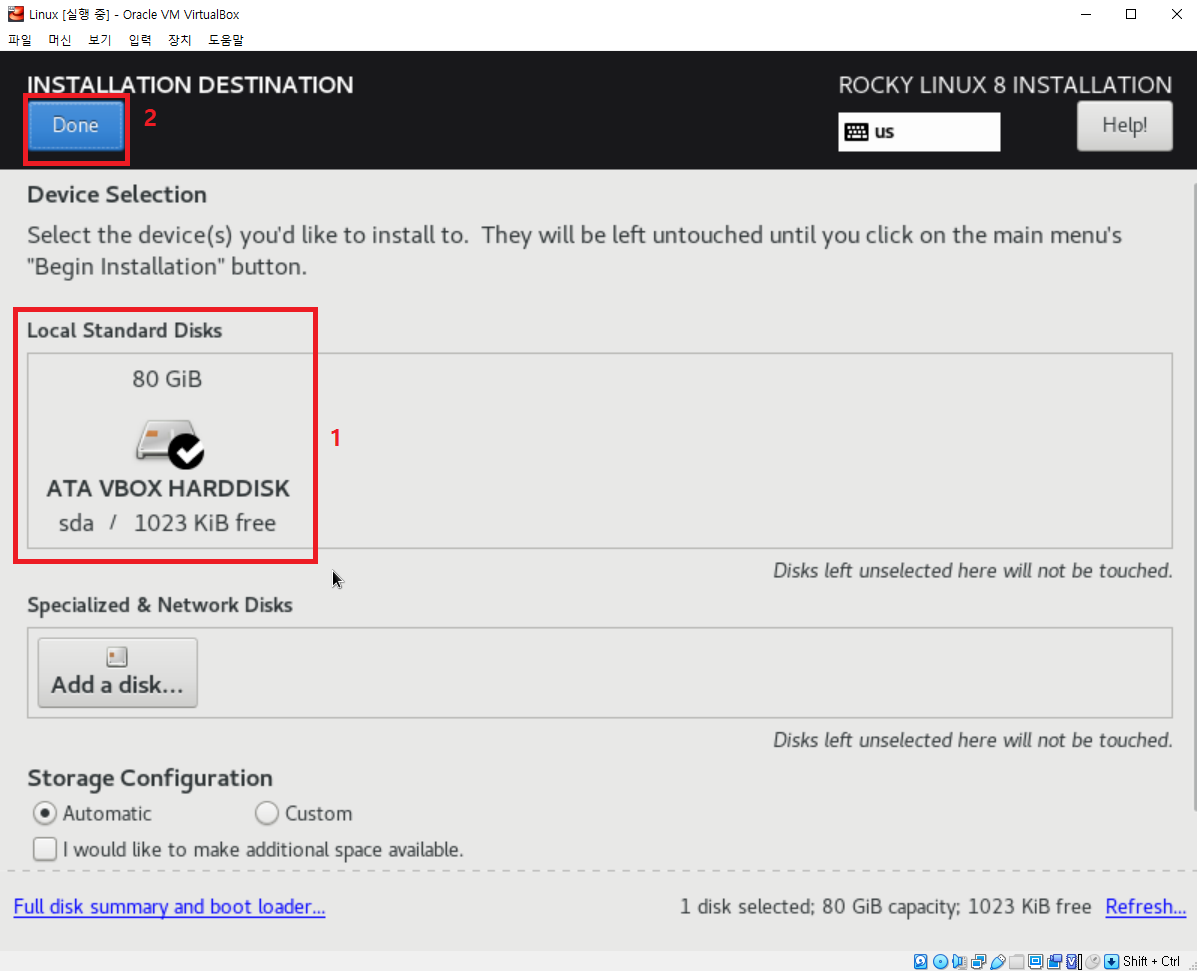Click the USB devices status icon
The image size is (1197, 971).
tap(998, 961)
